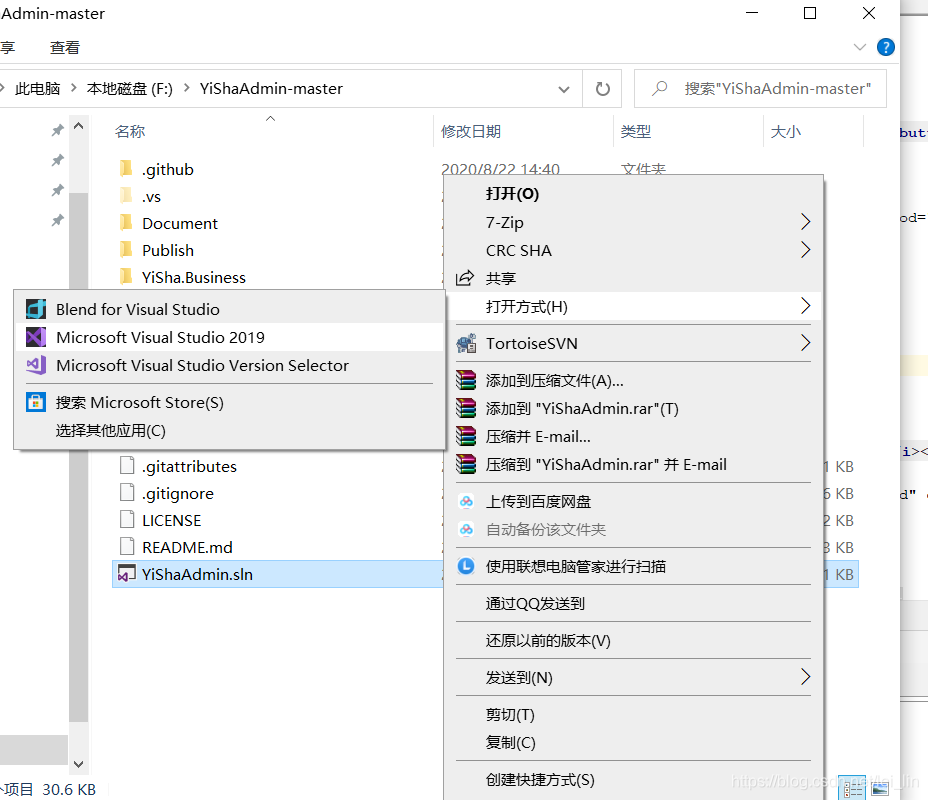Click breadcrumb arrow after 本地磁盘 (F:)

[x=186, y=88]
